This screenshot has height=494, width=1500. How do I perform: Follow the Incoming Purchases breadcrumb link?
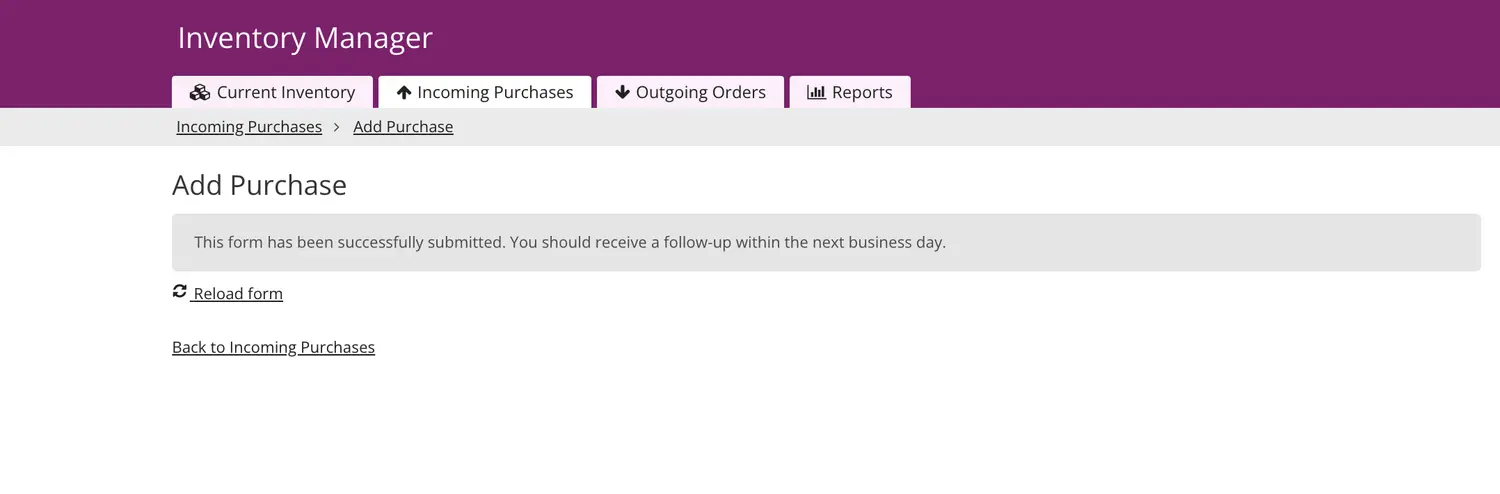pos(249,127)
